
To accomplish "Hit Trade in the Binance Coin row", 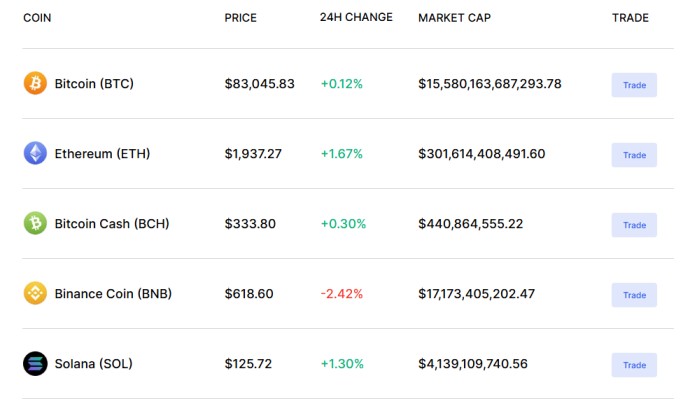I will (634, 295).
